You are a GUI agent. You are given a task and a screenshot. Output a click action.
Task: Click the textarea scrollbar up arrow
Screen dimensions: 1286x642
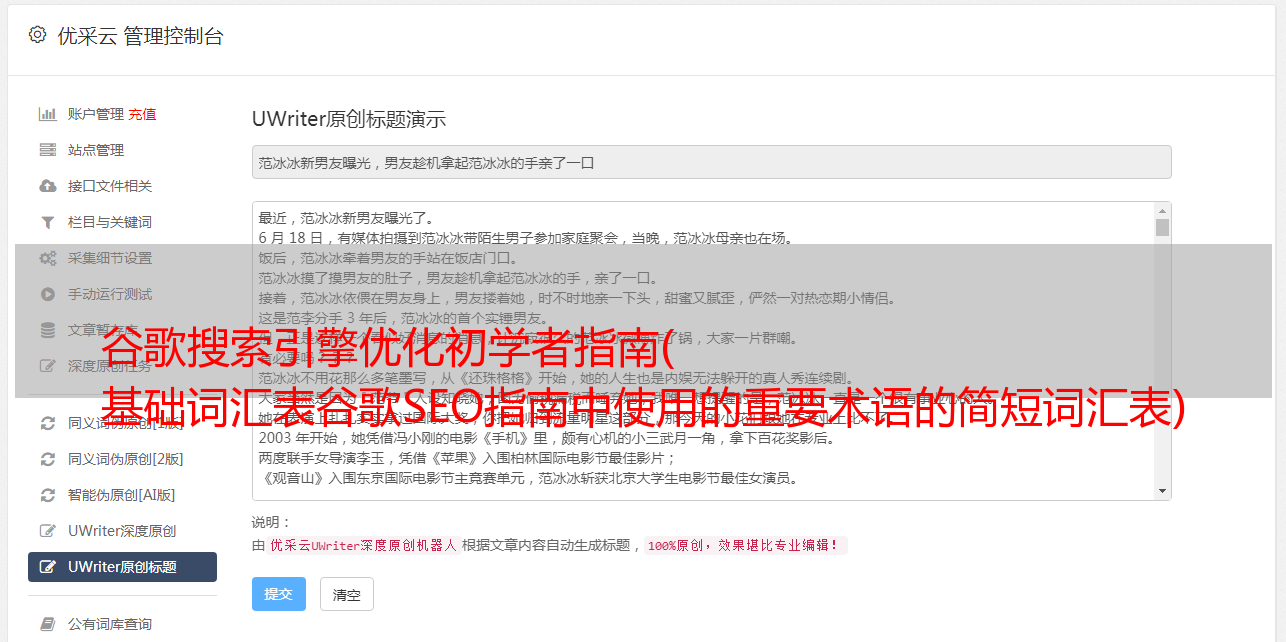point(1162,211)
